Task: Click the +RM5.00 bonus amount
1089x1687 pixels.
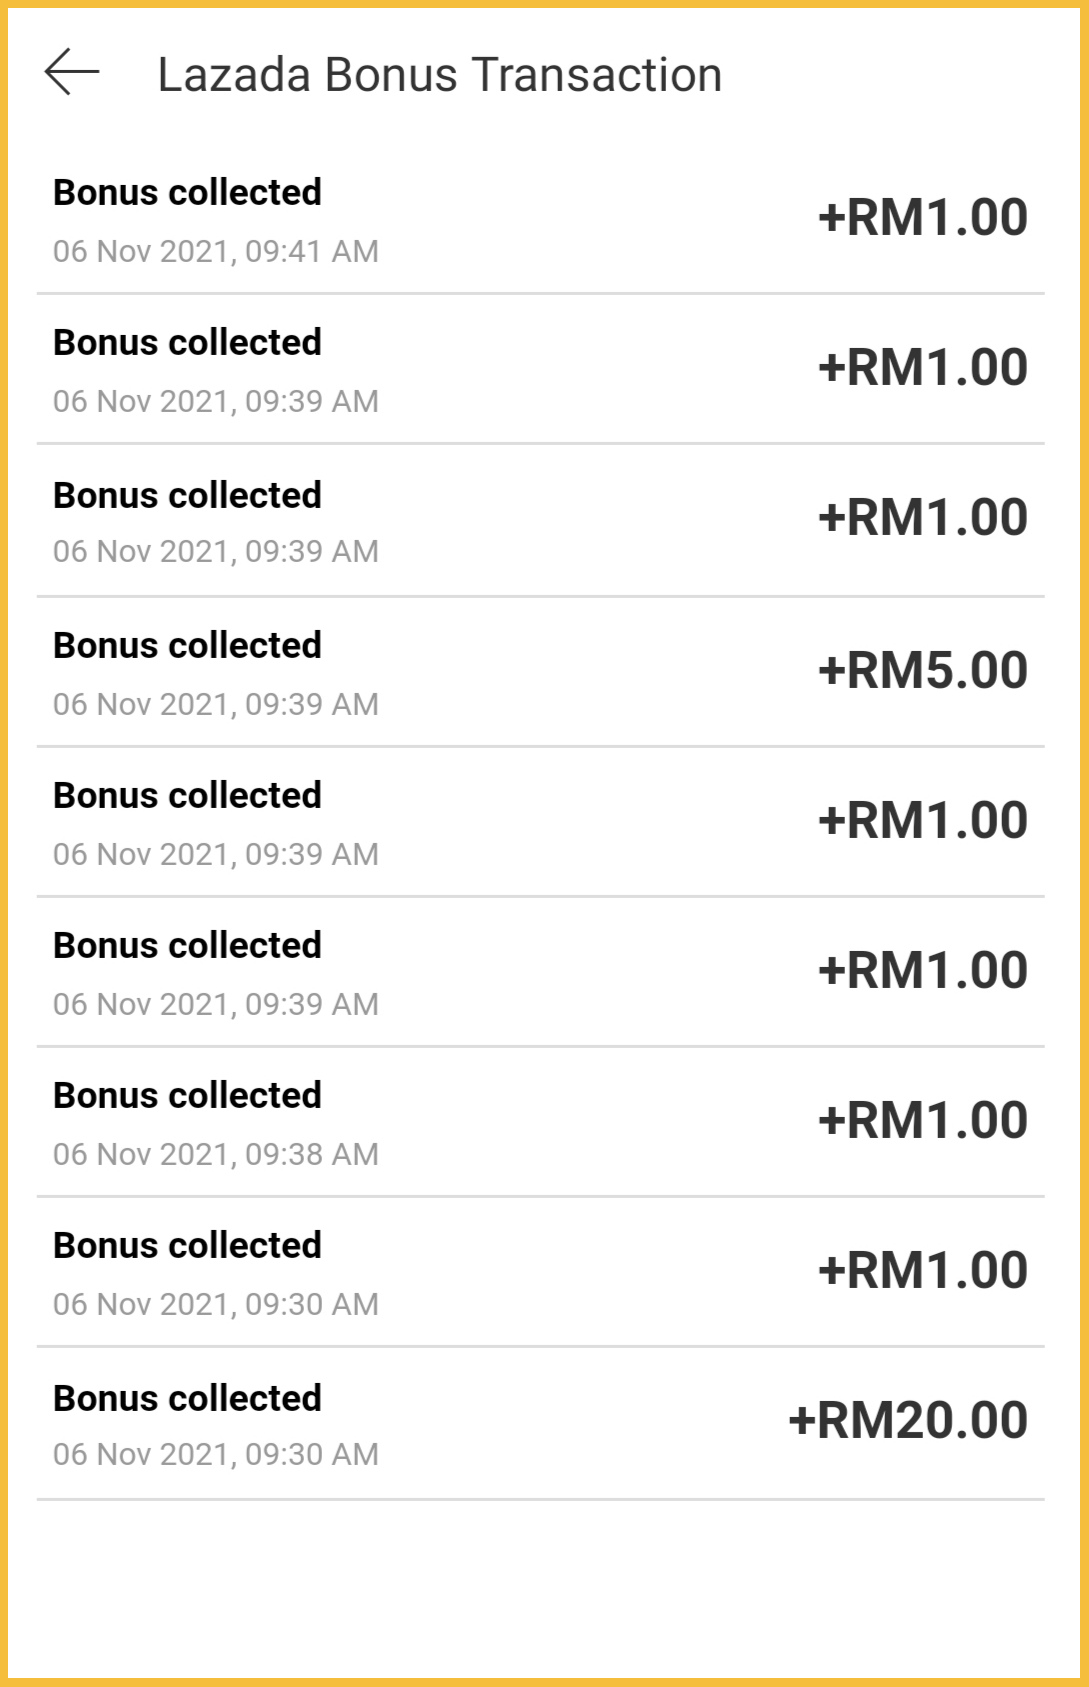Action: point(922,670)
